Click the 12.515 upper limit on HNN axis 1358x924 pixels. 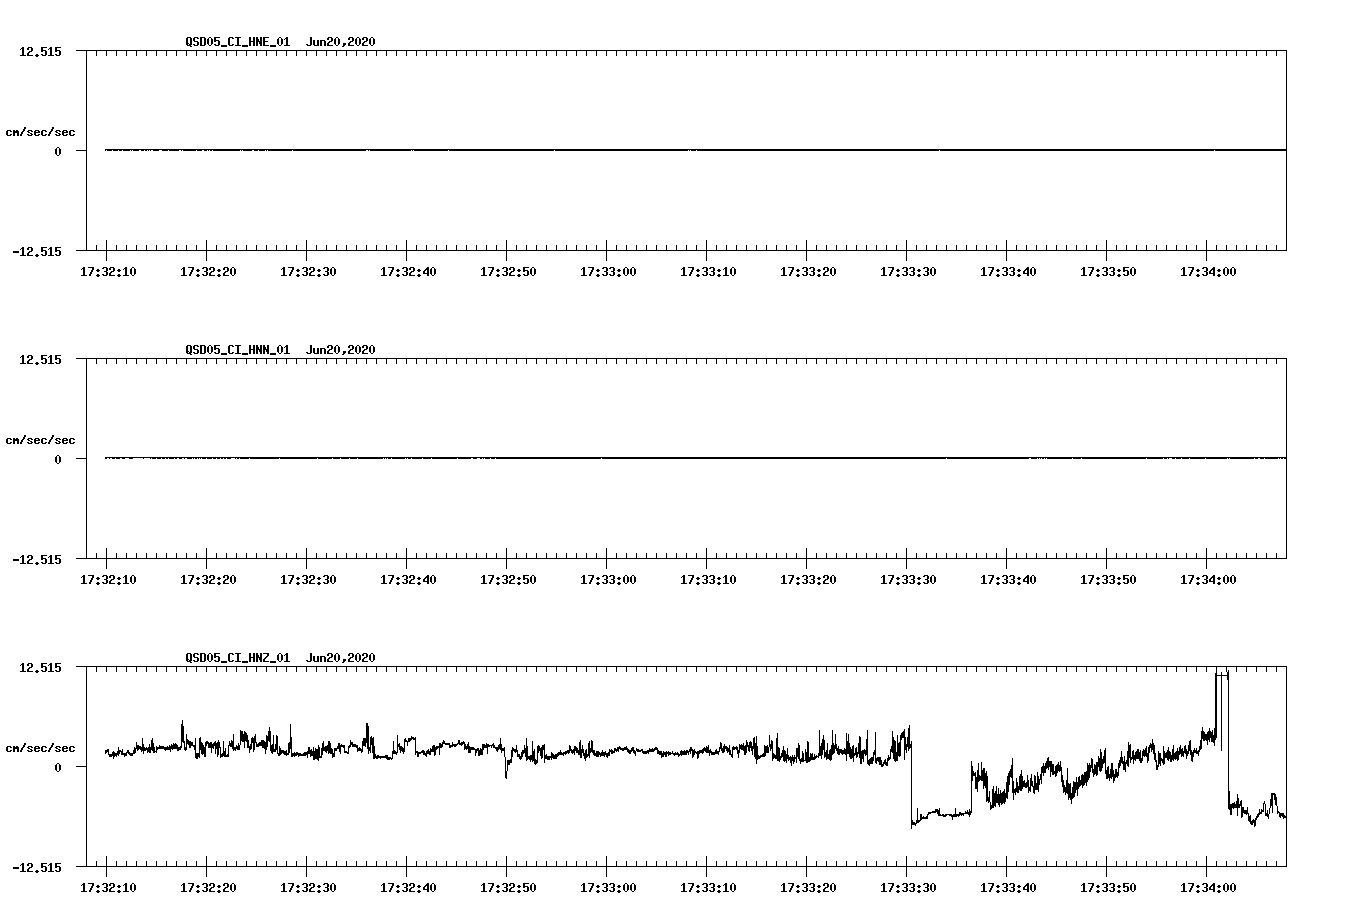click(x=40, y=359)
